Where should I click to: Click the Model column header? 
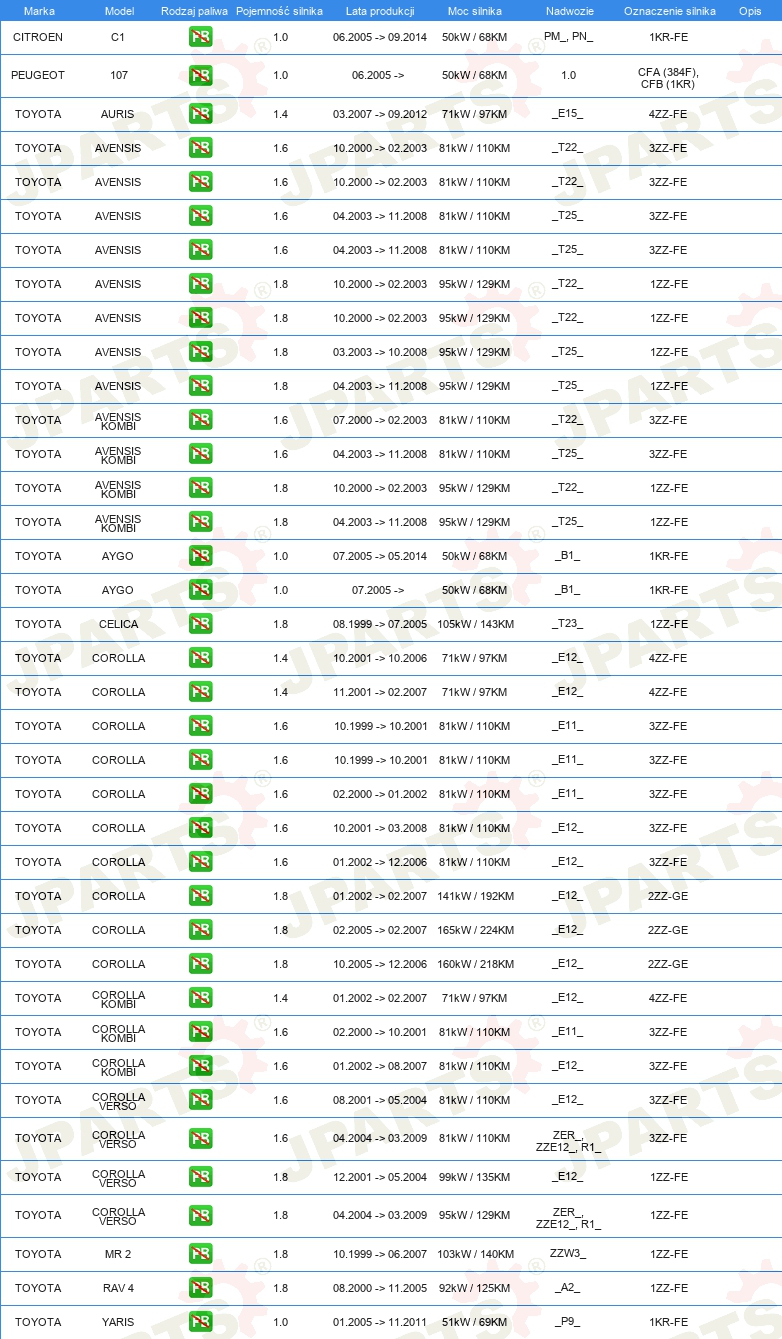(x=119, y=11)
